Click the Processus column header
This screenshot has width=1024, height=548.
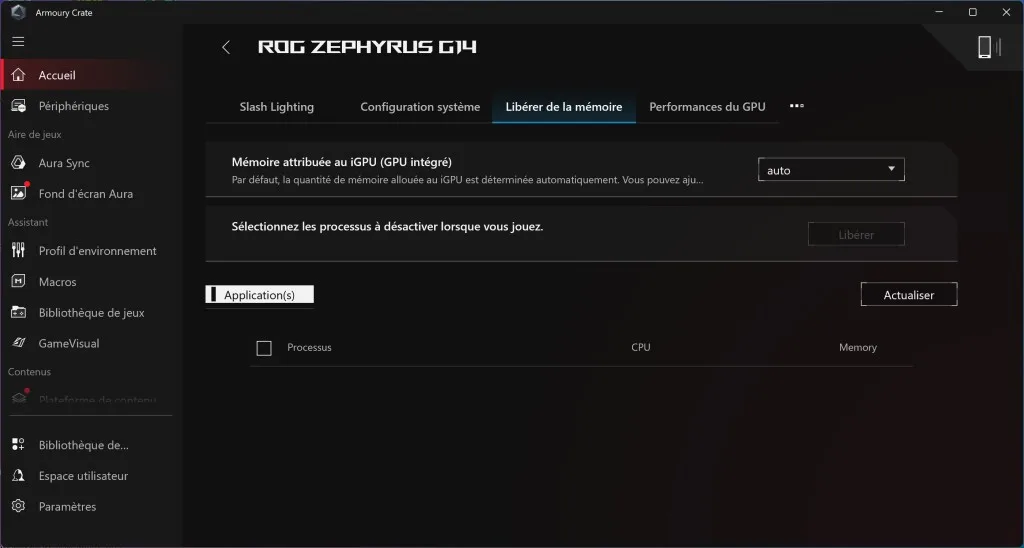click(309, 347)
